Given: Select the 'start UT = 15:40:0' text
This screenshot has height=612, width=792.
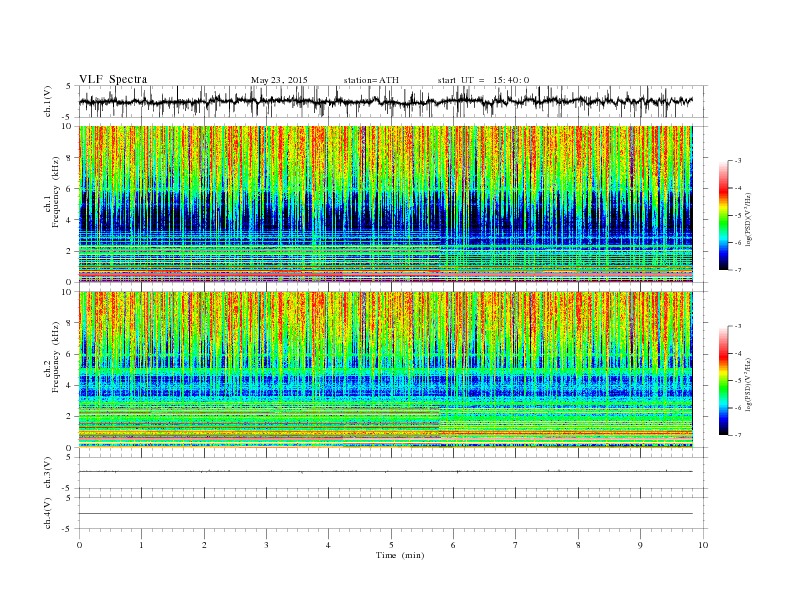Looking at the screenshot, I should [483, 80].
